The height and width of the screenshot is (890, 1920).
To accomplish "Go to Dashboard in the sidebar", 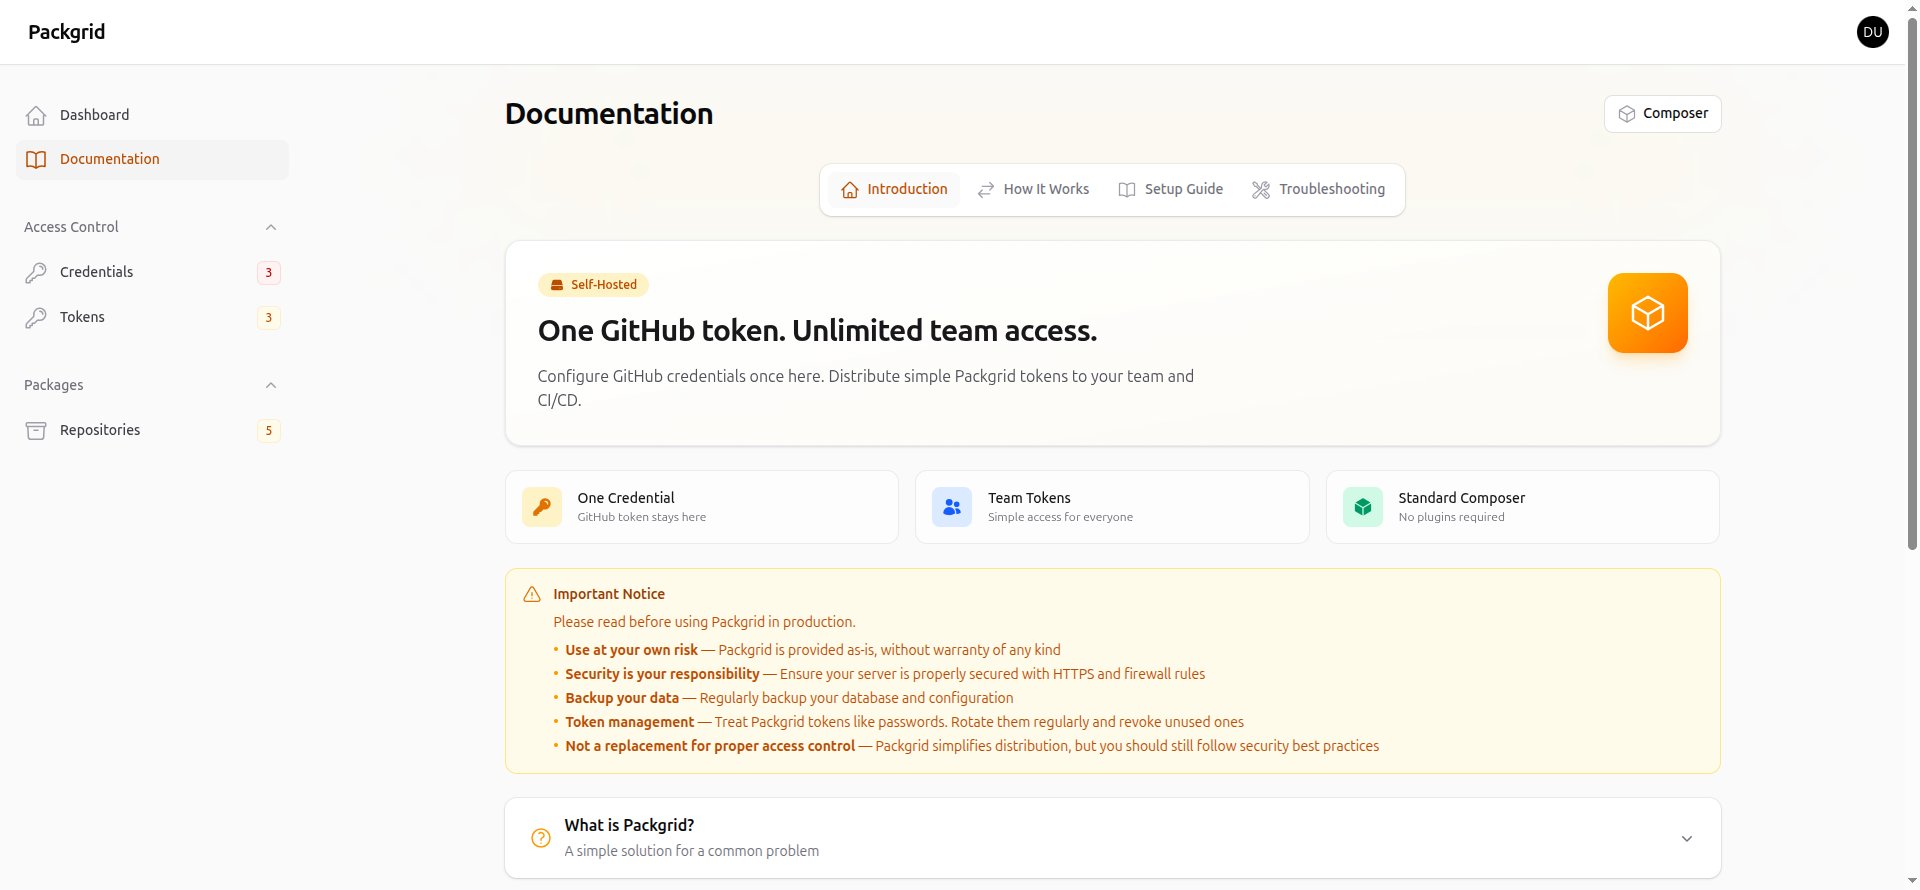I will click(152, 115).
